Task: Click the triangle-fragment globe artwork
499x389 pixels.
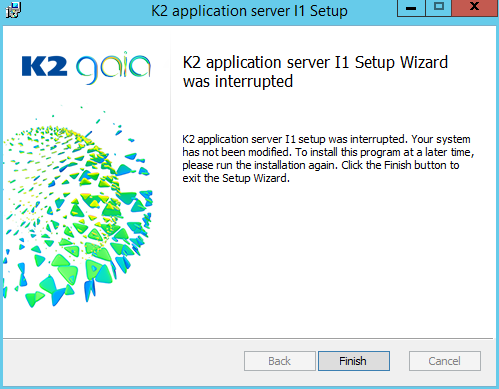Action: 78,208
